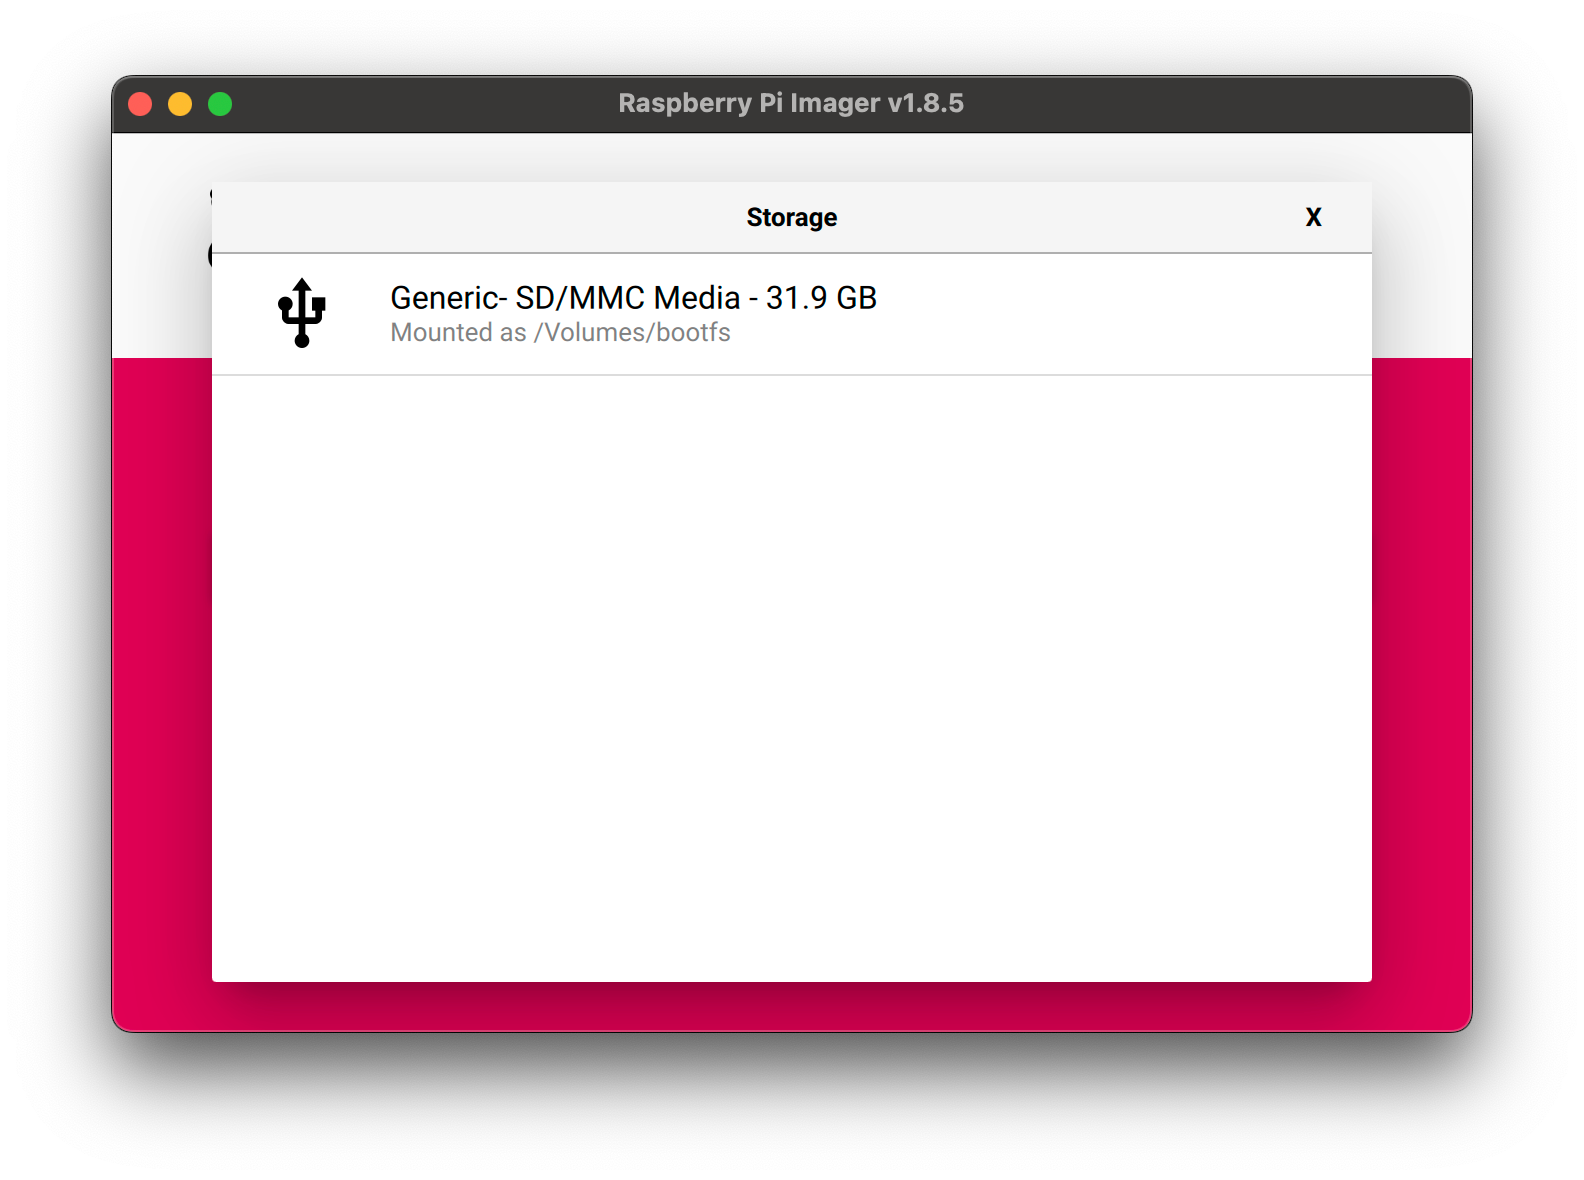
Task: Close the Storage dialog with X
Action: [1313, 217]
